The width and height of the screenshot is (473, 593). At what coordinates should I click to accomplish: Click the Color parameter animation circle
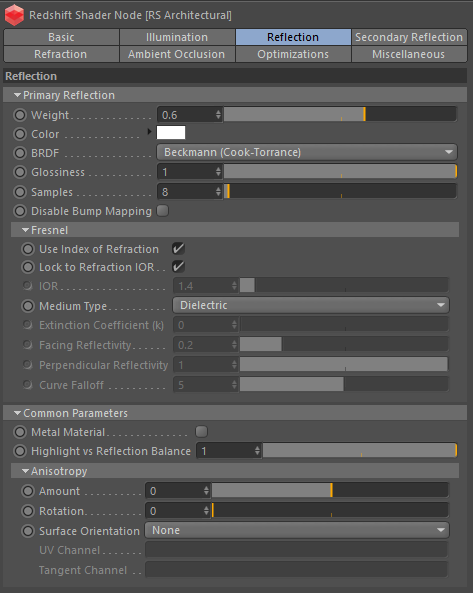[x=20, y=134]
